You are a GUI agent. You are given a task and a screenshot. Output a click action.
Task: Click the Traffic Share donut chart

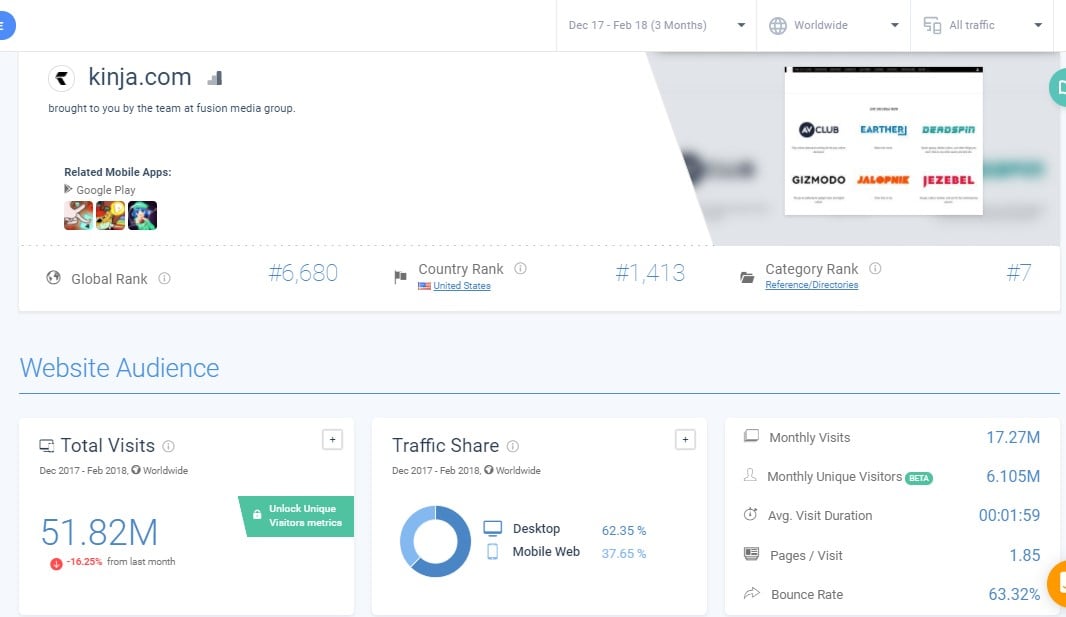(x=435, y=541)
